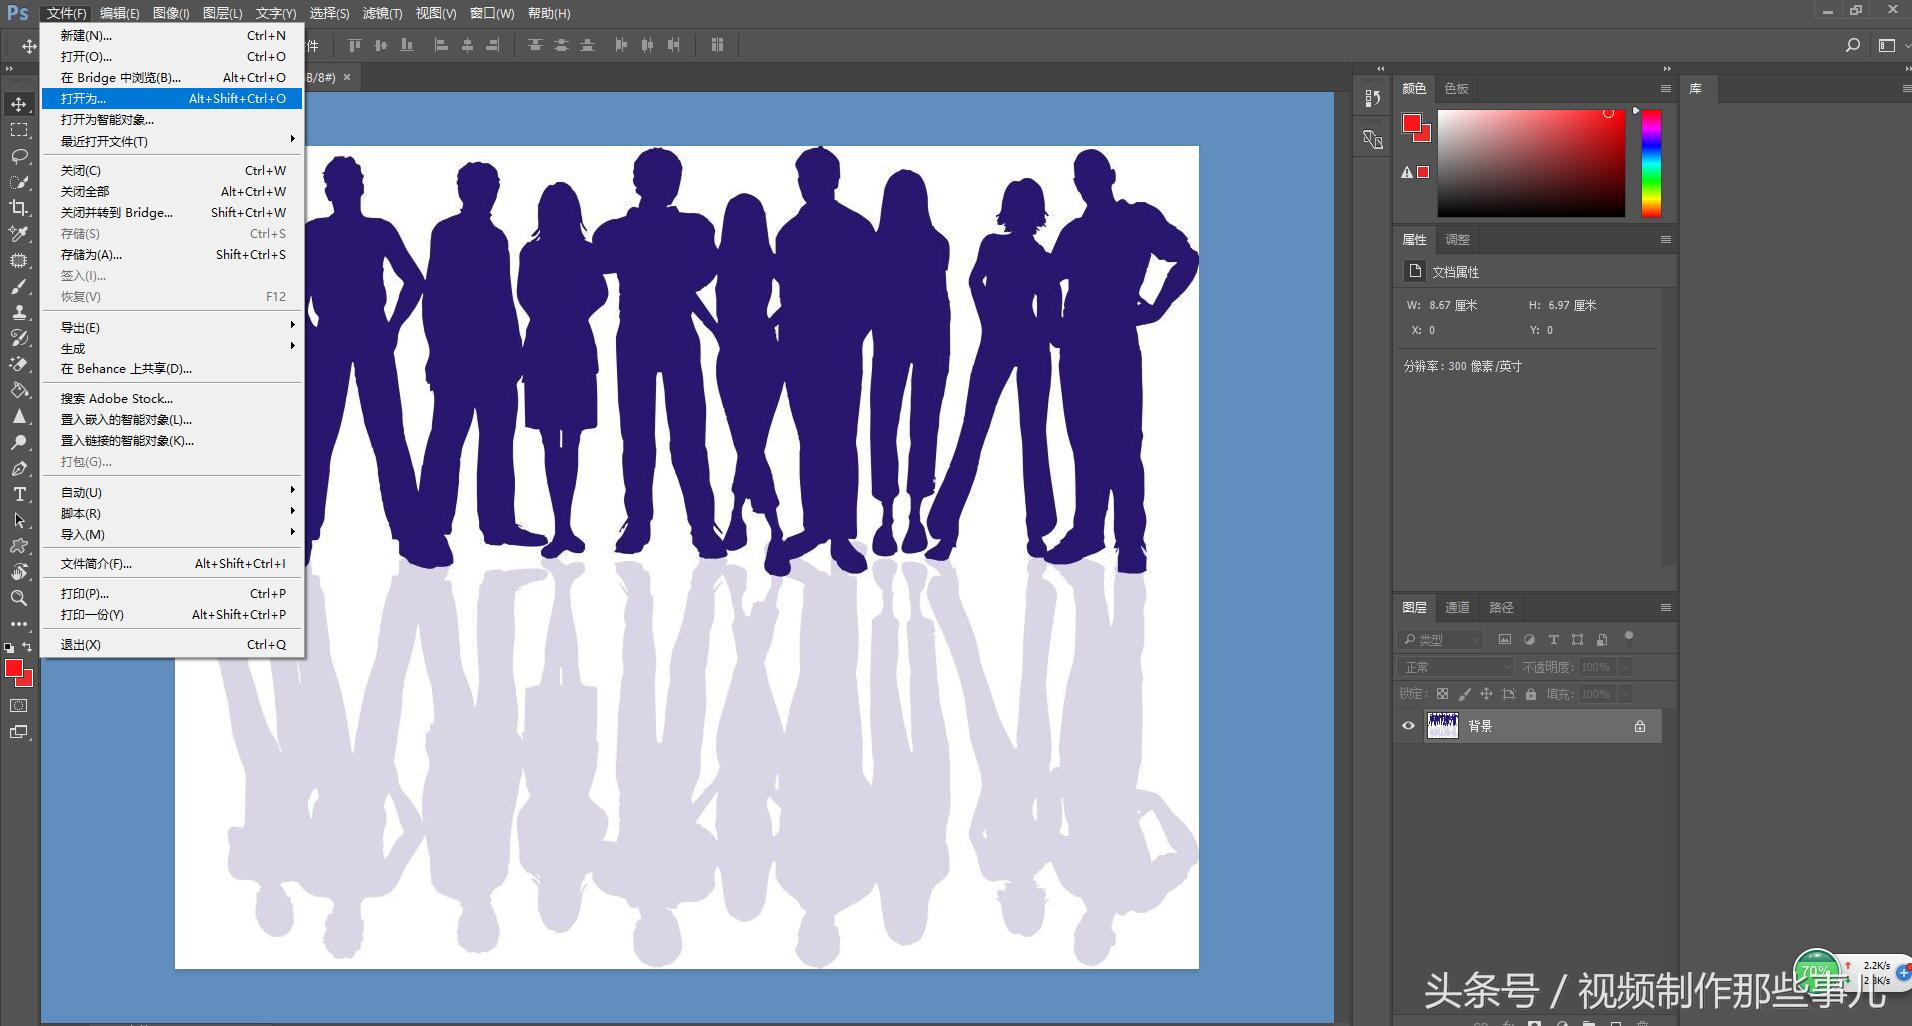
Task: Activate the Zoom magnifier tool
Action: pyautogui.click(x=19, y=598)
